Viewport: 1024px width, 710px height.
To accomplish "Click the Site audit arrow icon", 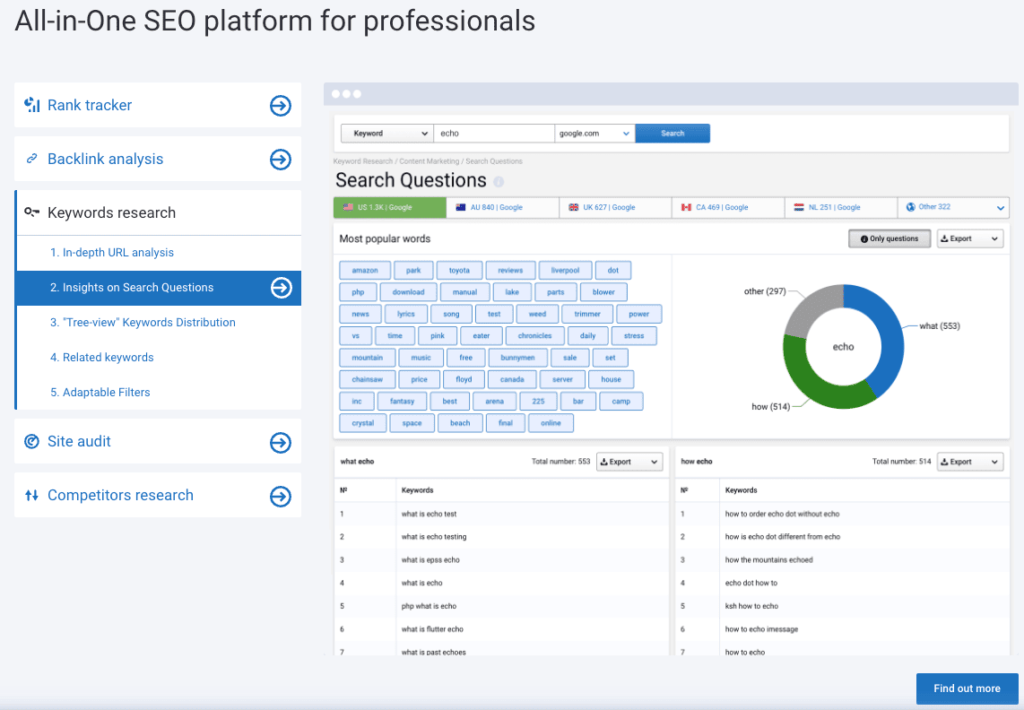I will (x=280, y=442).
